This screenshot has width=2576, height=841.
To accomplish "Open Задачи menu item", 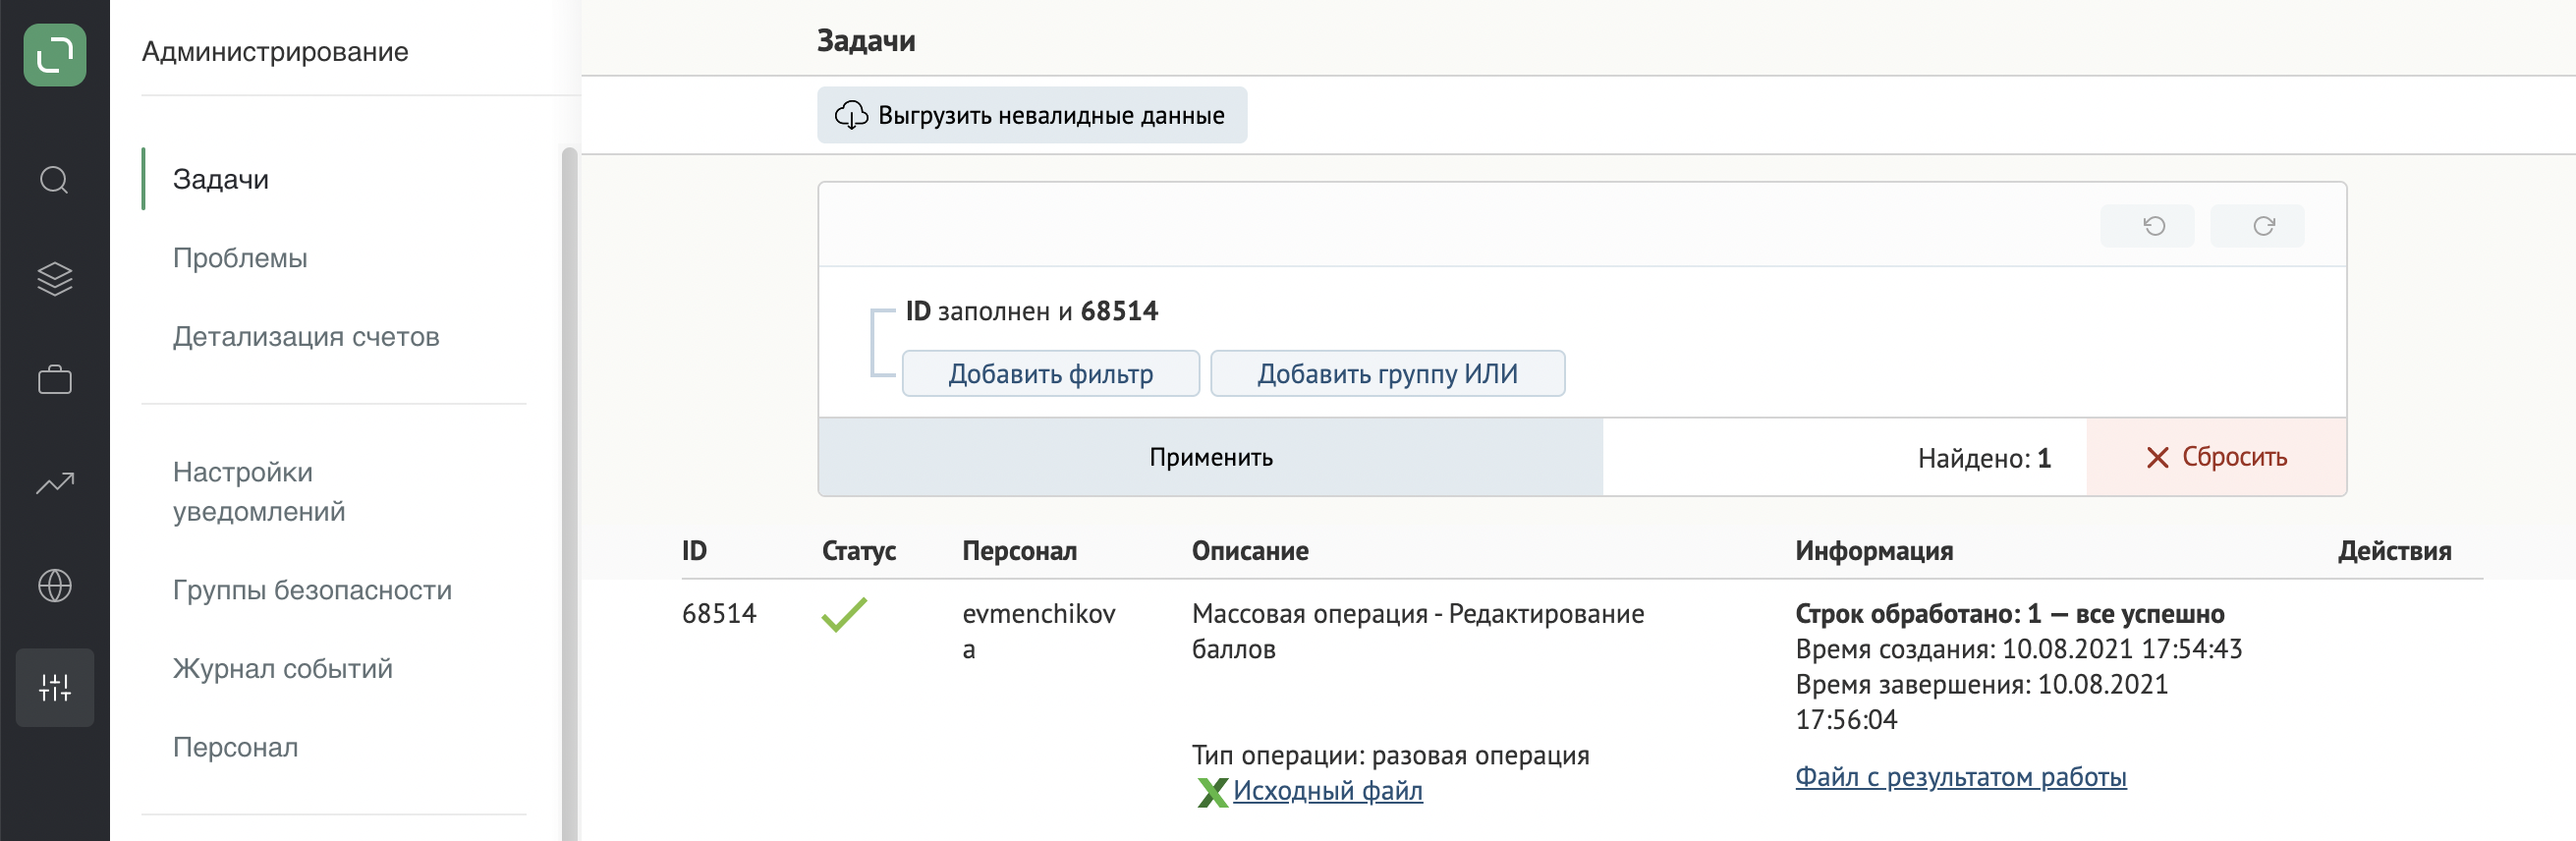I will (221, 179).
